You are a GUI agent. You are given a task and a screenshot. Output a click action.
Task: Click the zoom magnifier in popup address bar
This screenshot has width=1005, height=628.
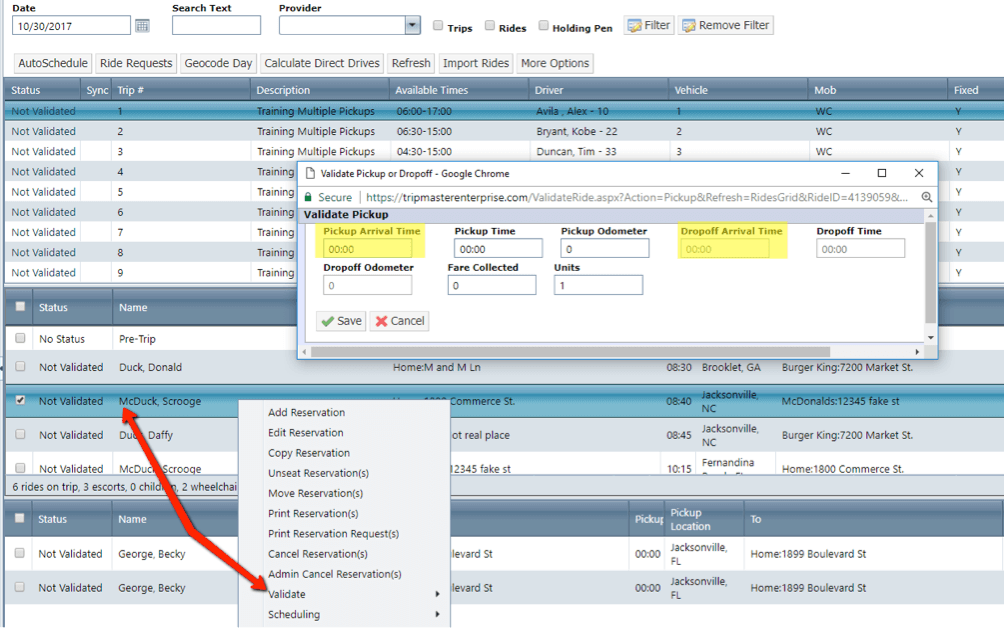926,198
